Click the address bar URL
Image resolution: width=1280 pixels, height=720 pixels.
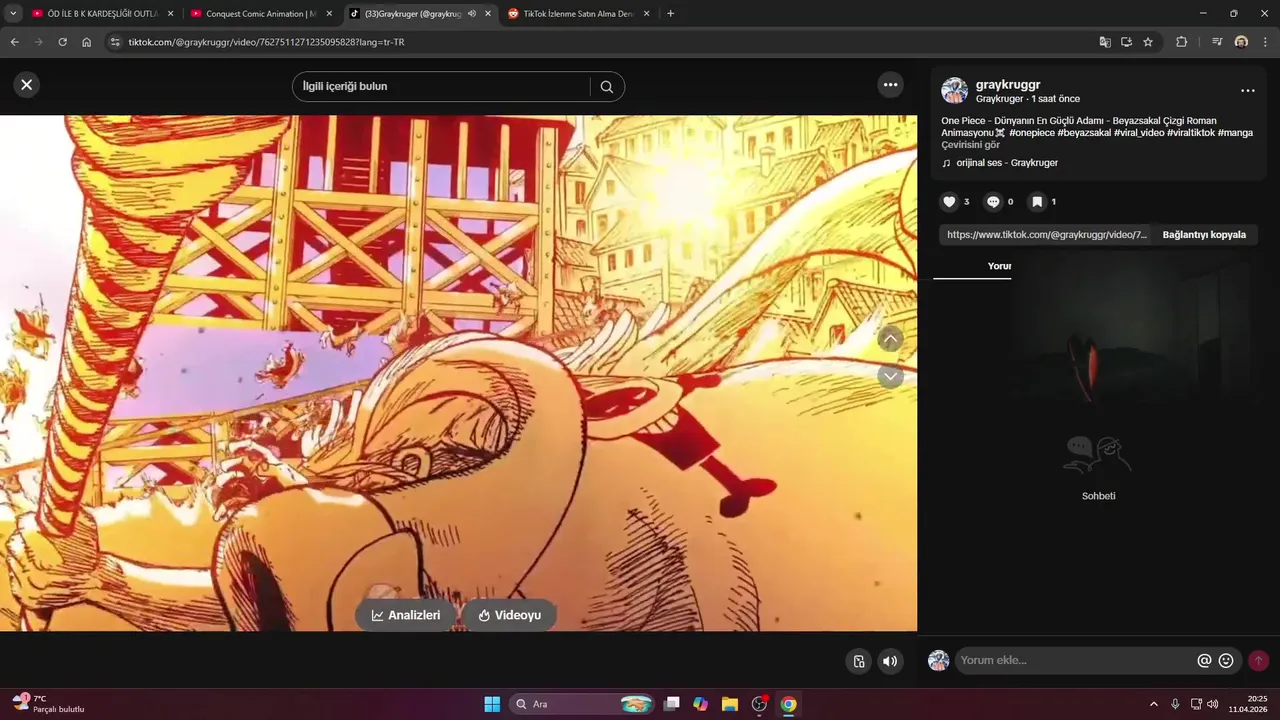266,42
